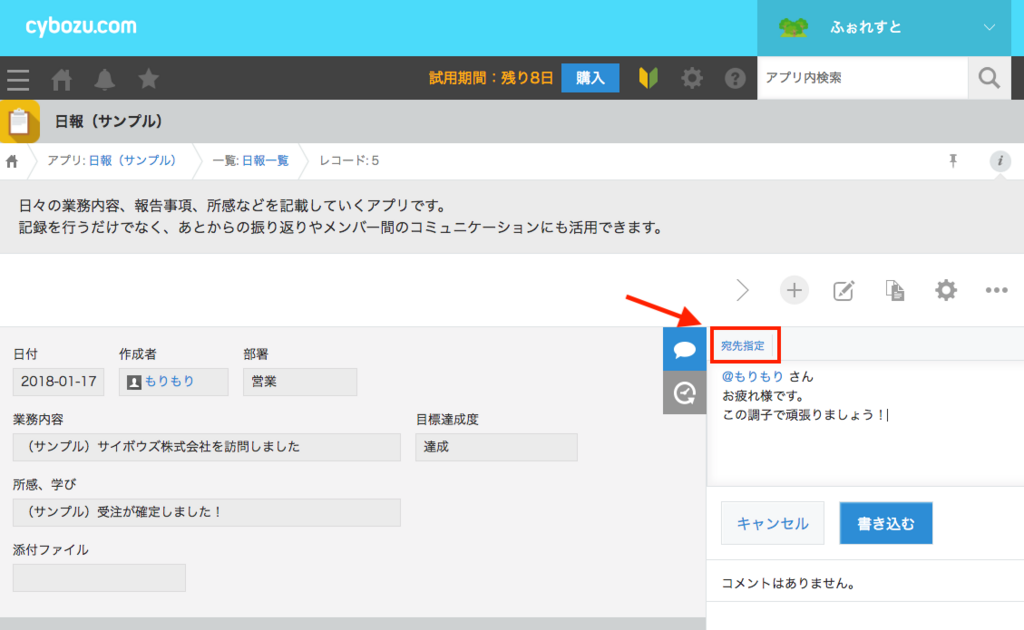Click the コメントはありません。 text

coord(789,583)
